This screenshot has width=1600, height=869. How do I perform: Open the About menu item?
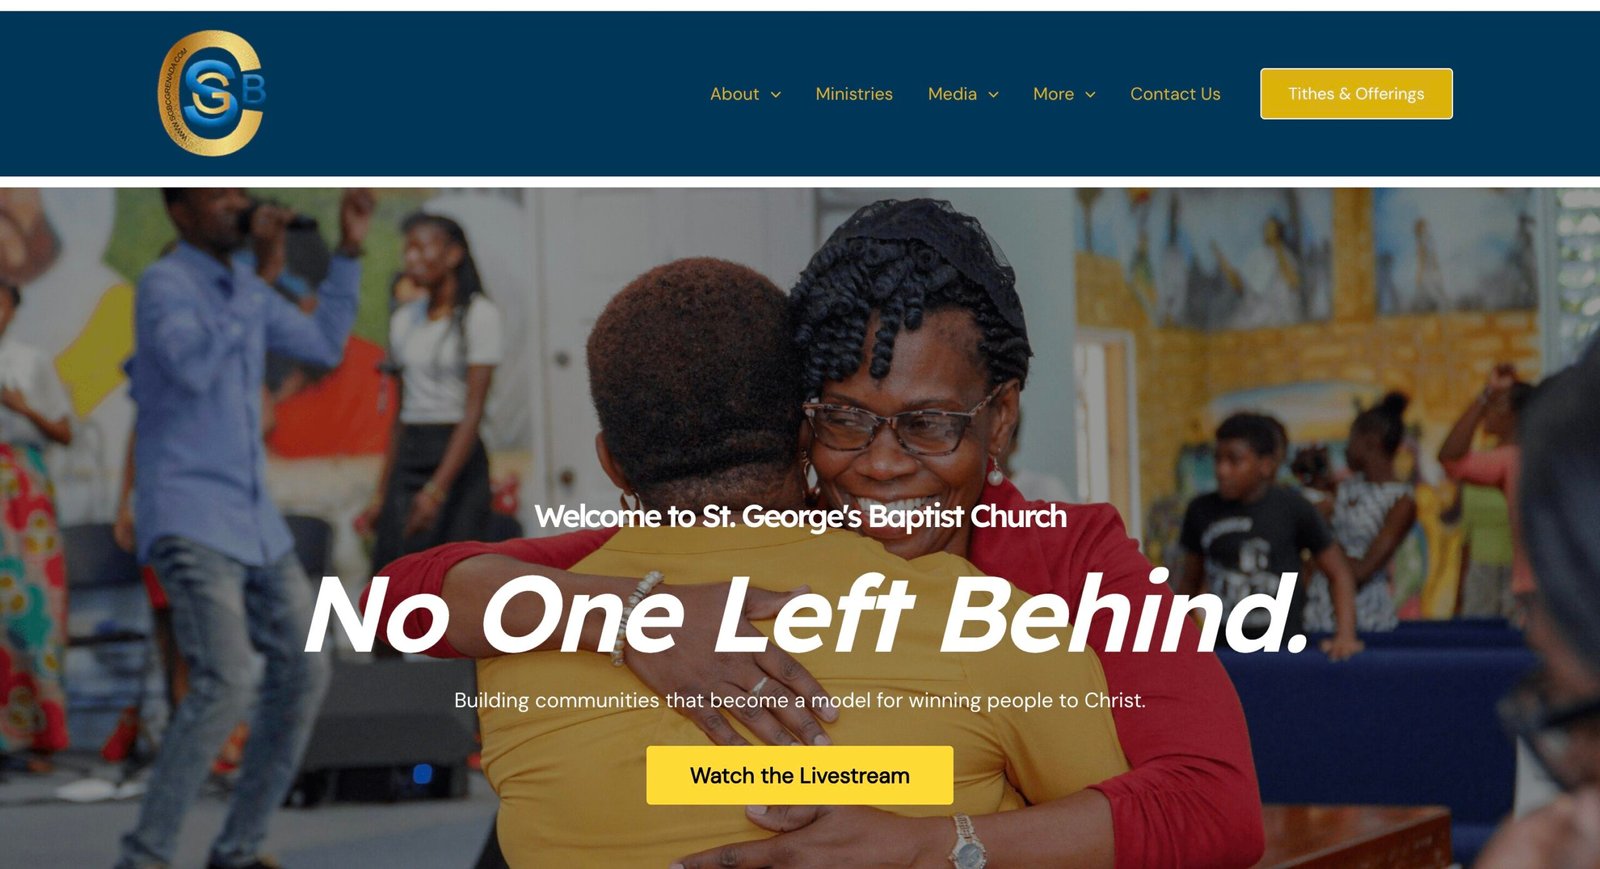(734, 94)
